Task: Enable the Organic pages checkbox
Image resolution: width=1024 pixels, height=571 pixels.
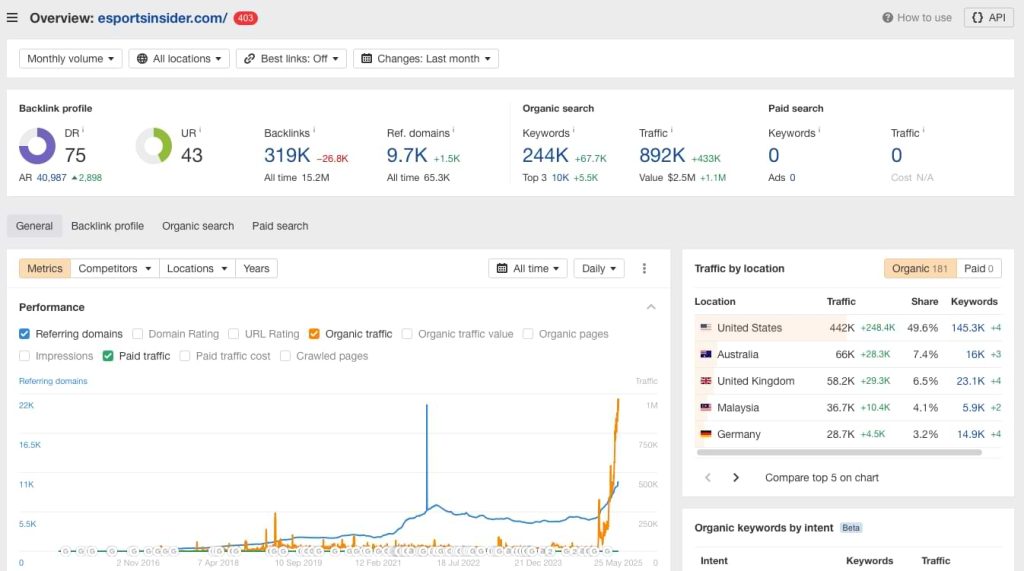Action: [x=528, y=334]
